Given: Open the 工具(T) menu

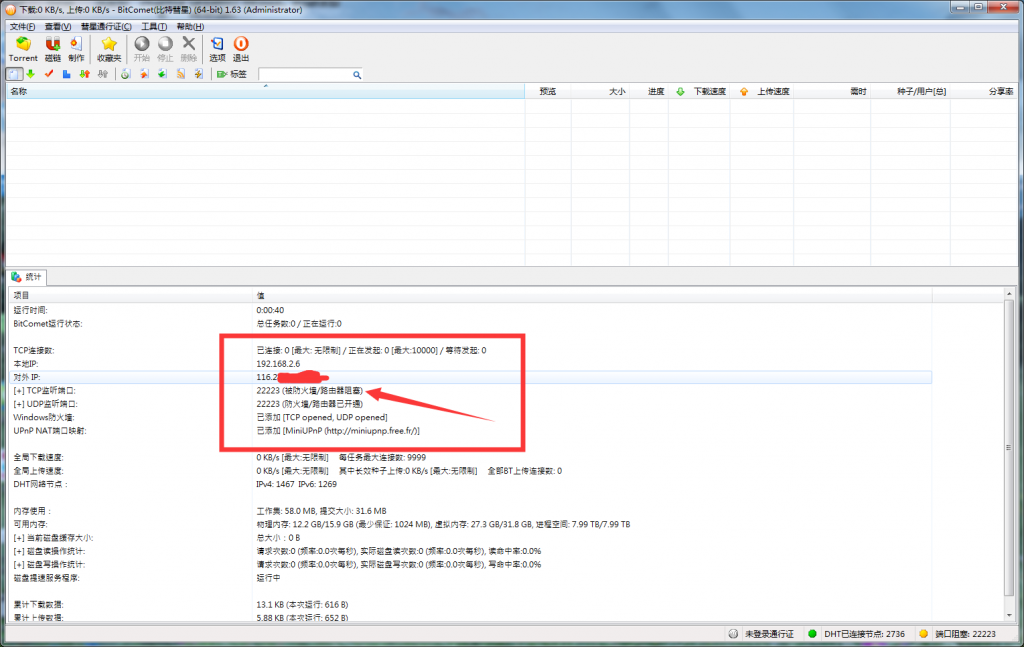Looking at the screenshot, I should click(154, 27).
